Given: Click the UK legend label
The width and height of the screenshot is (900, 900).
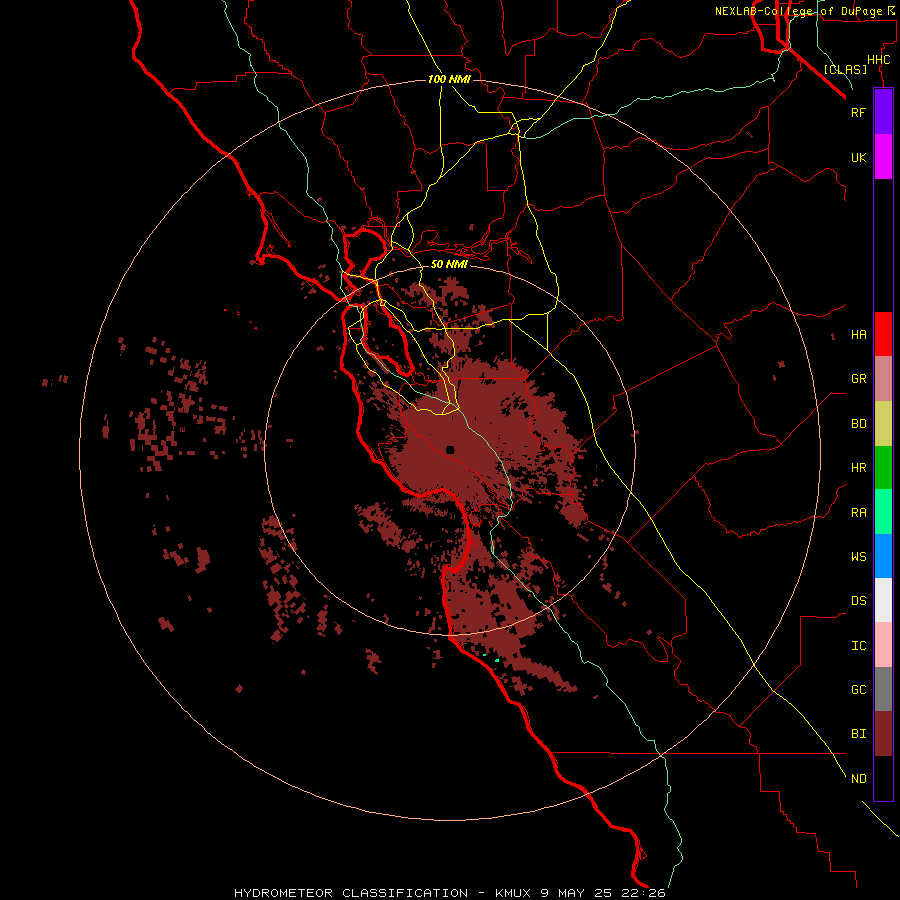Looking at the screenshot, I should [x=858, y=158].
